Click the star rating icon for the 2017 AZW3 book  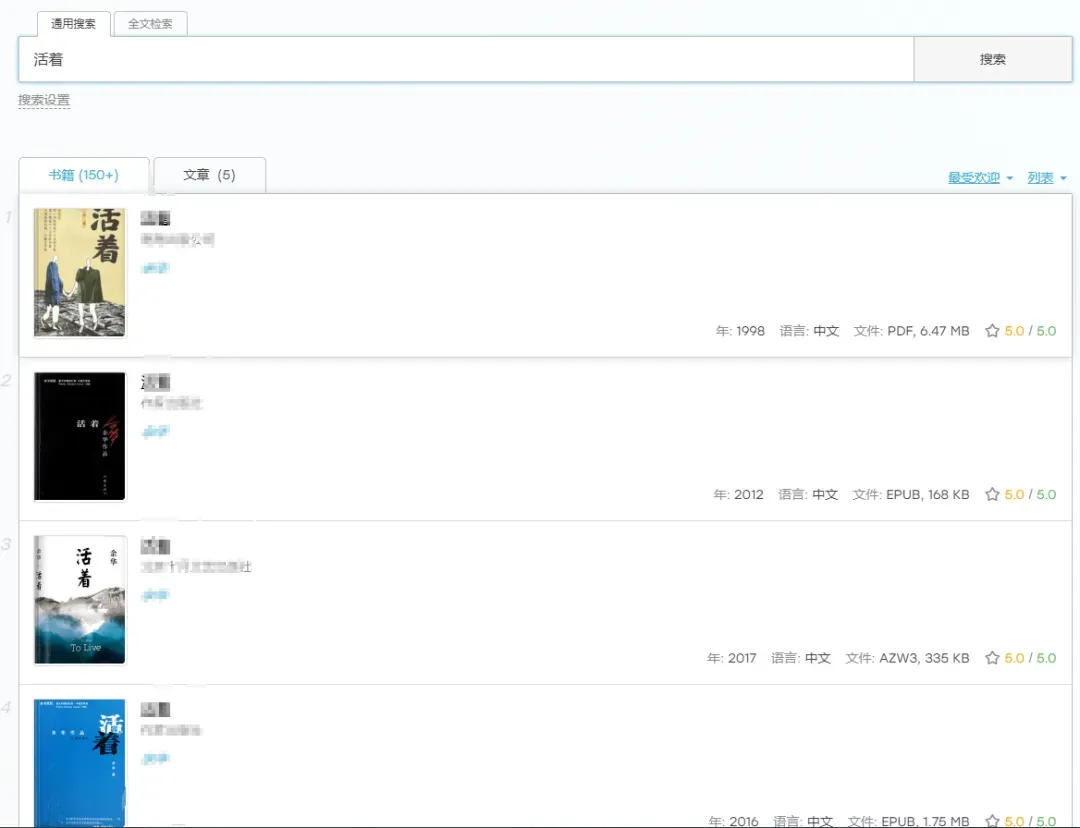tap(992, 658)
